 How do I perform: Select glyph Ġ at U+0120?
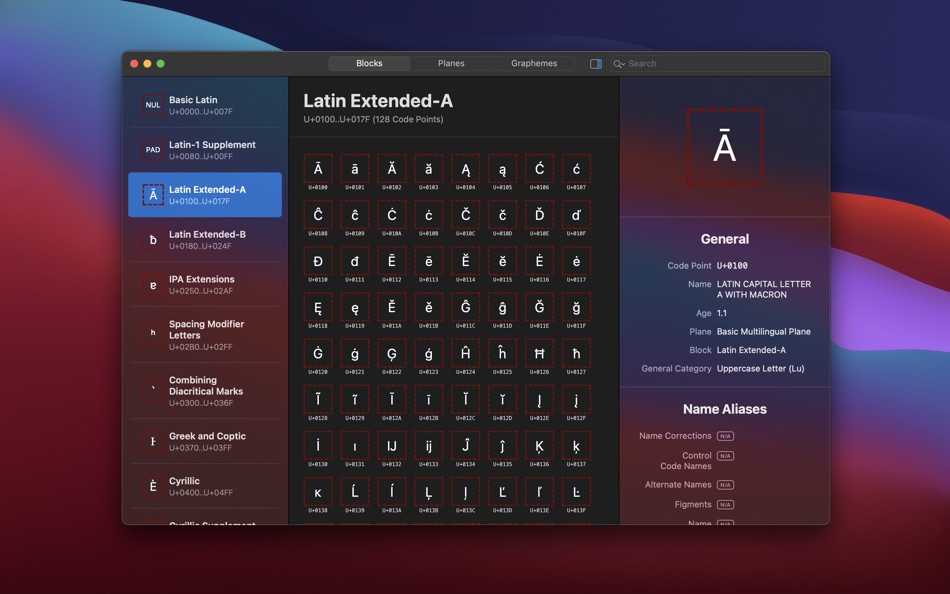pos(318,353)
